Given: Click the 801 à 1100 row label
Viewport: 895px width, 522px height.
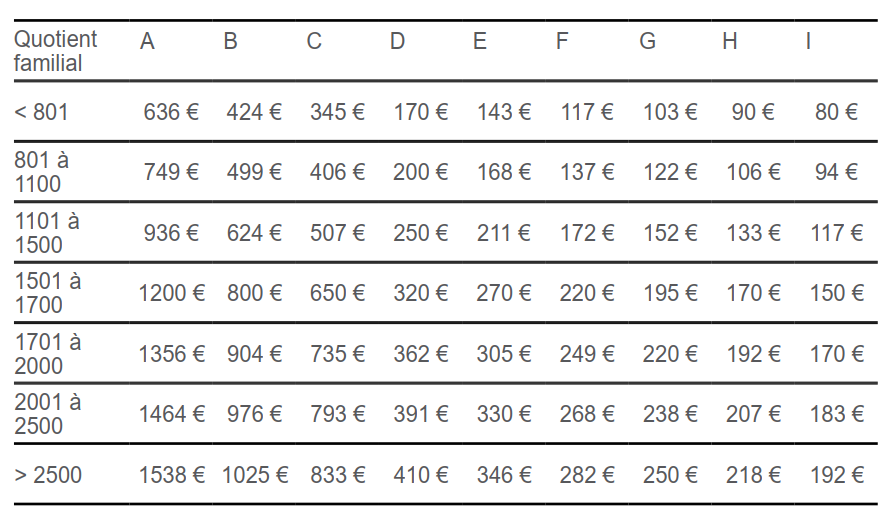Looking at the screenshot, I should 42,172.
